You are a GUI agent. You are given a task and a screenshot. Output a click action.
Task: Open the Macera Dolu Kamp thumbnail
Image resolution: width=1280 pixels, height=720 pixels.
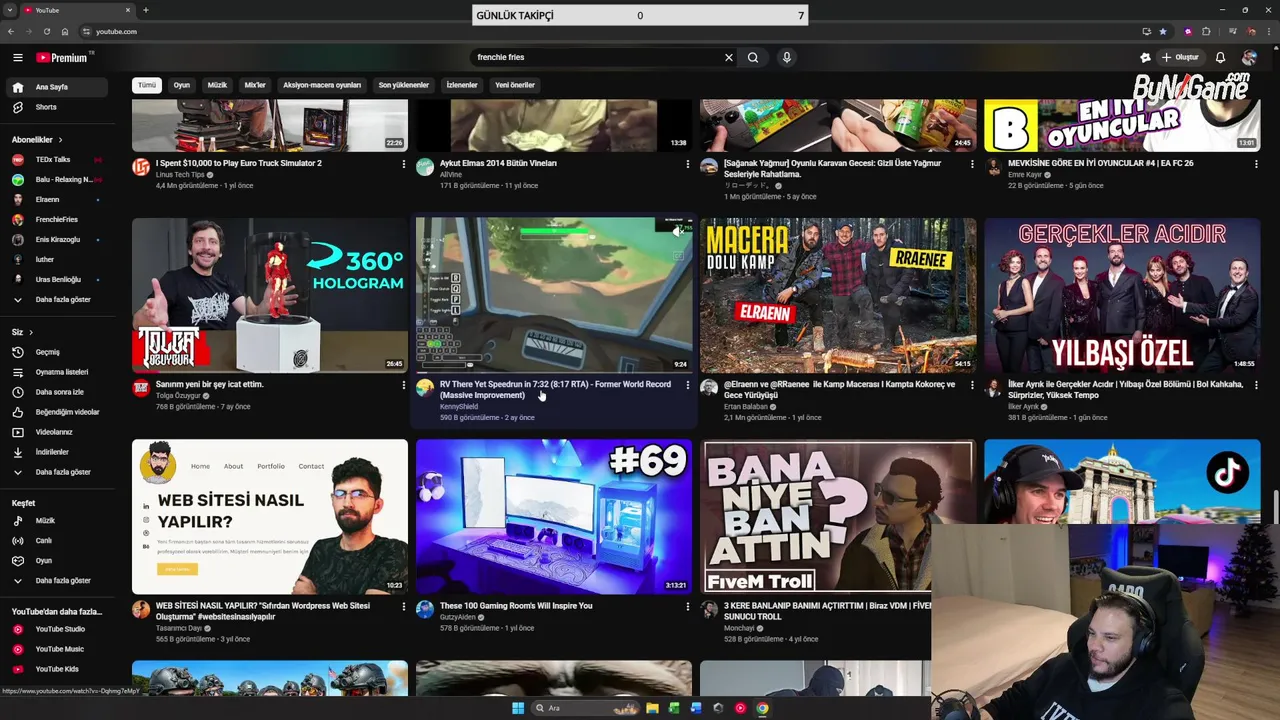click(838, 295)
